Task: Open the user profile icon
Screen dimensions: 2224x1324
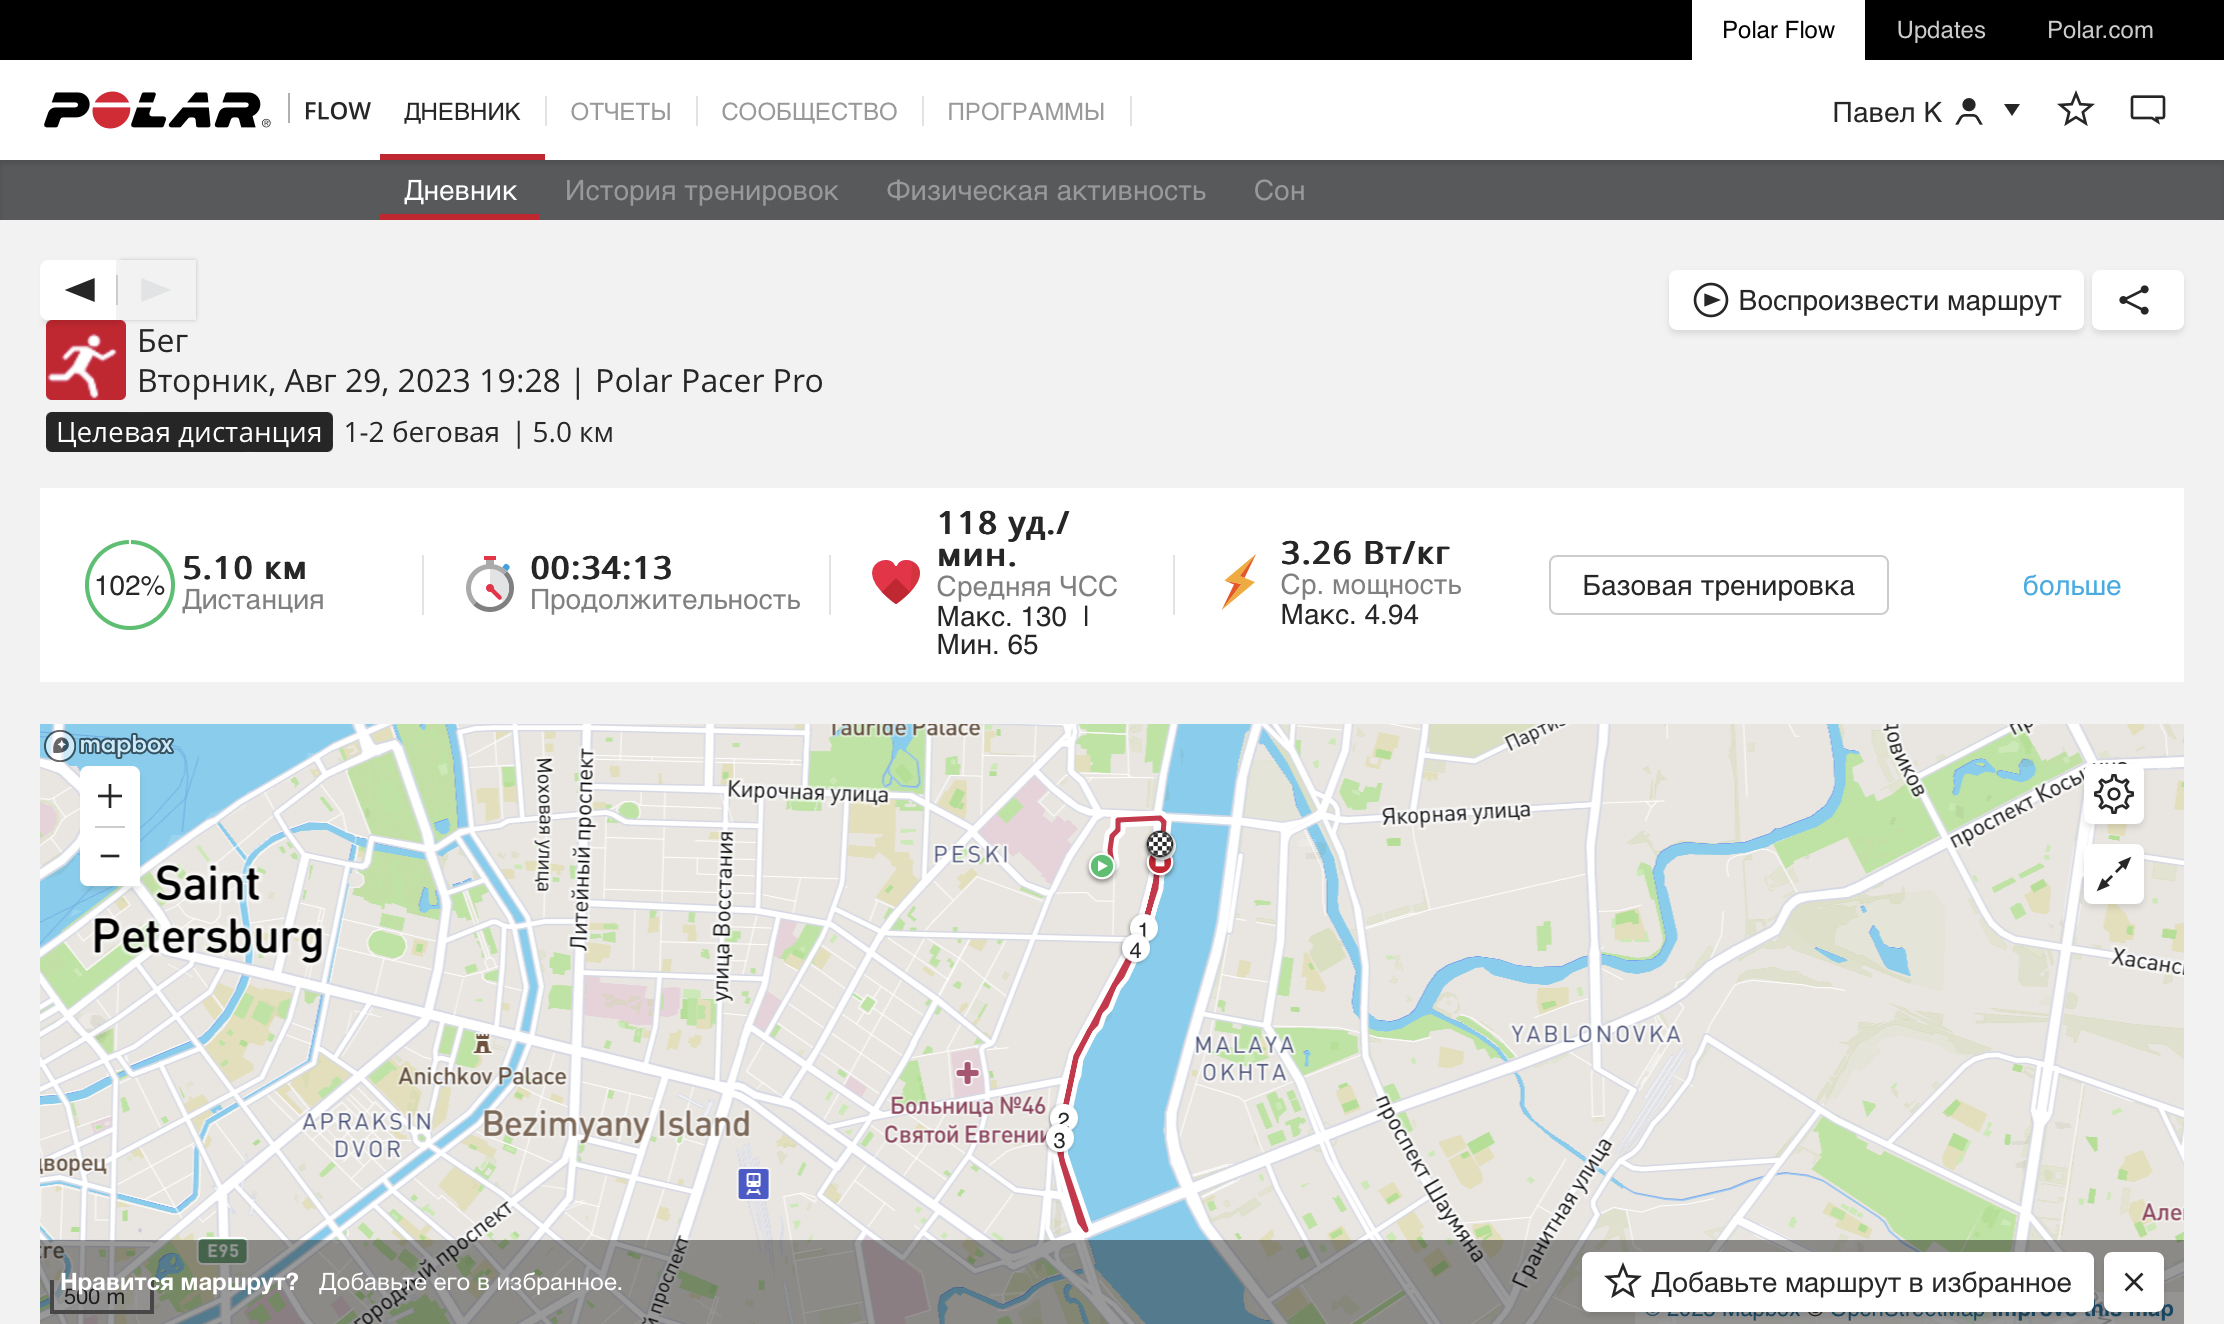Action: [1968, 111]
